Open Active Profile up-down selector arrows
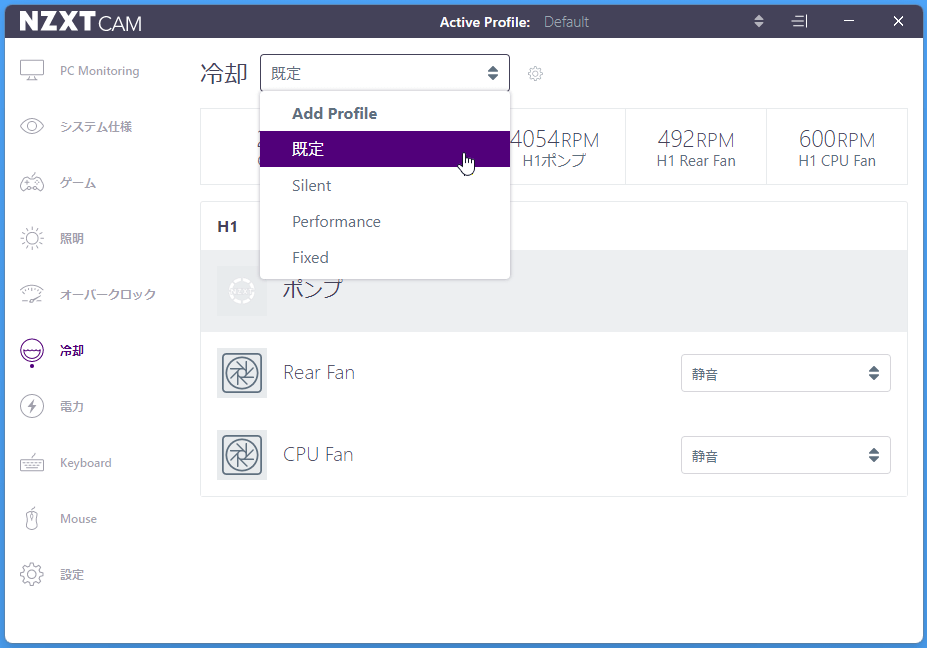 click(x=758, y=22)
